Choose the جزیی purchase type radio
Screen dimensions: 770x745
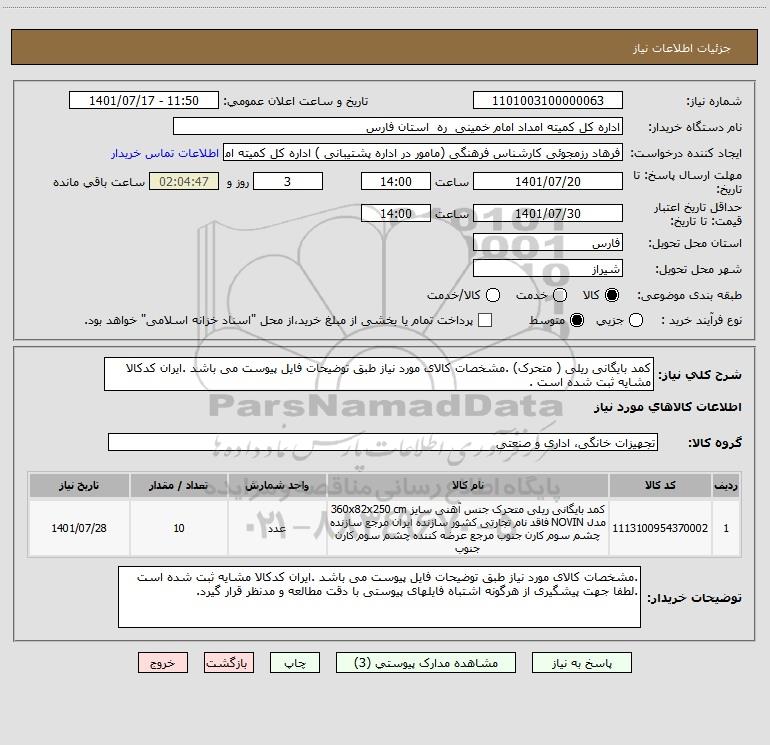click(x=636, y=320)
